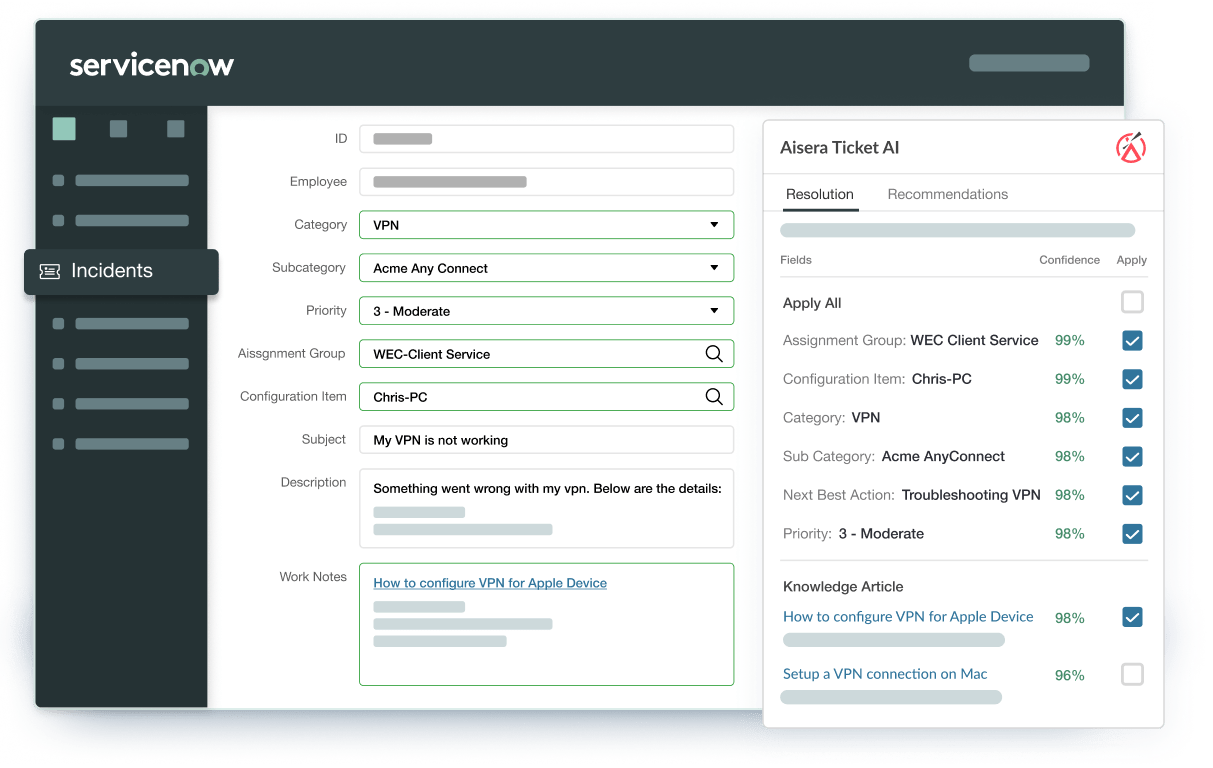Viewport: 1213px width, 768px height.
Task: Select the Resolution tab
Action: (x=820, y=194)
